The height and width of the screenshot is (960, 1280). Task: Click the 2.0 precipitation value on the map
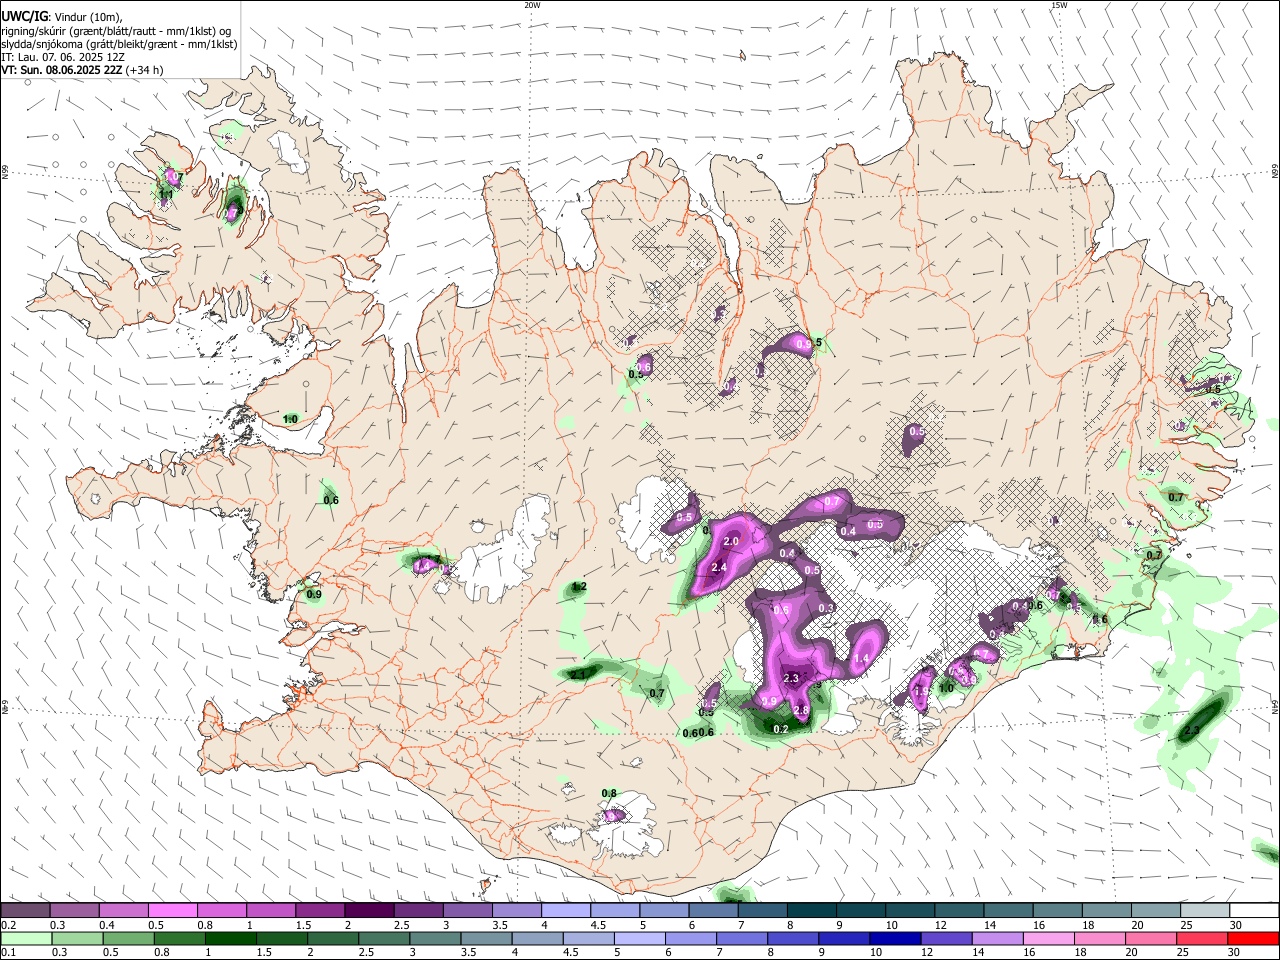730,541
